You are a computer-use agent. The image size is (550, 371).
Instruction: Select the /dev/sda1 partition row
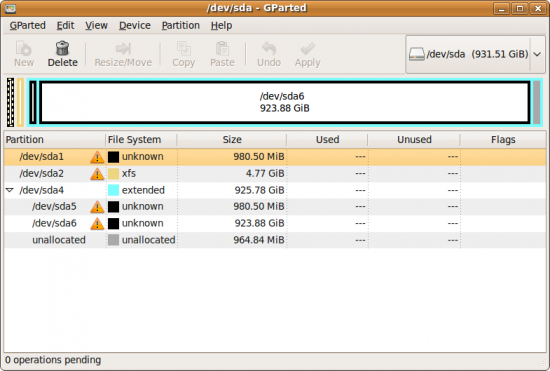[275, 157]
